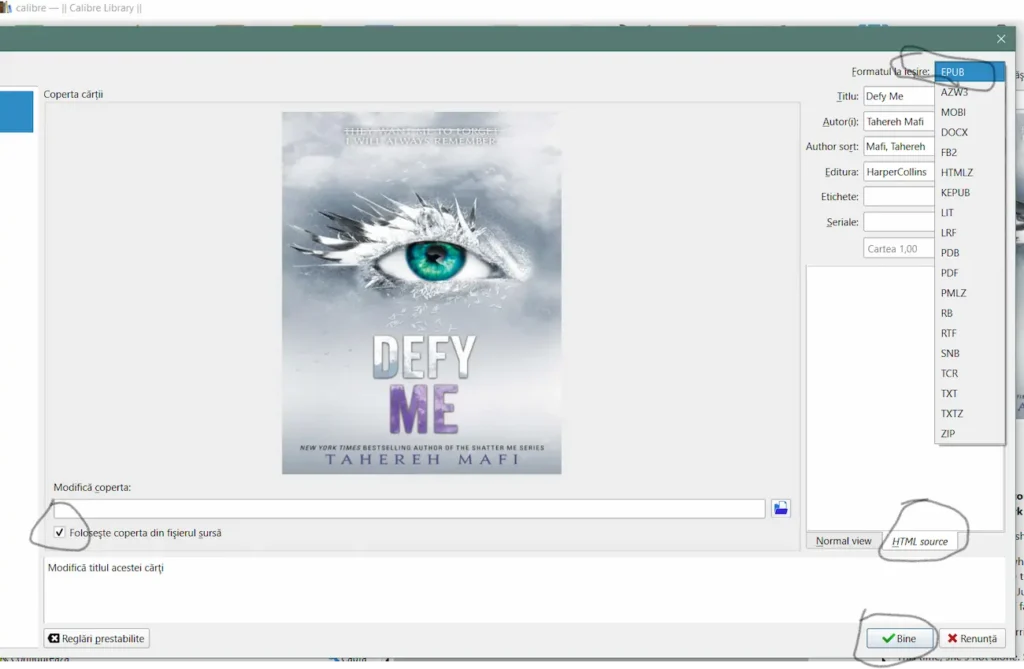
Task: Select DOCX as output format
Action: [954, 132]
